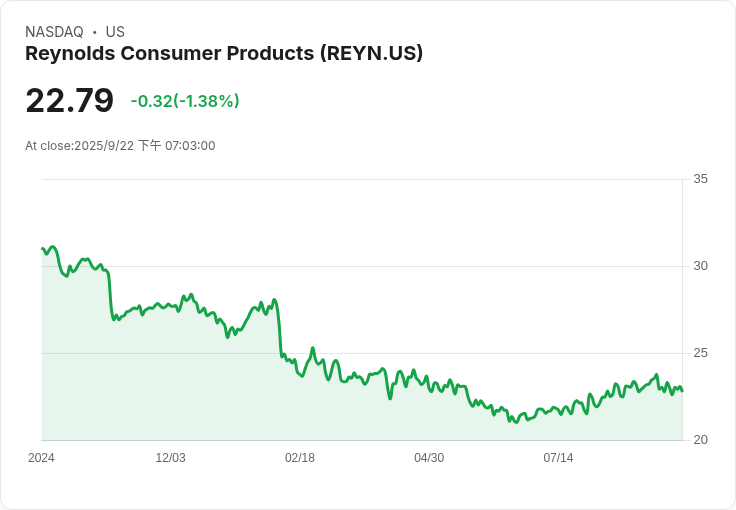The width and height of the screenshot is (736, 510).
Task: Select the 2024 x-axis date label
Action: click(41, 458)
